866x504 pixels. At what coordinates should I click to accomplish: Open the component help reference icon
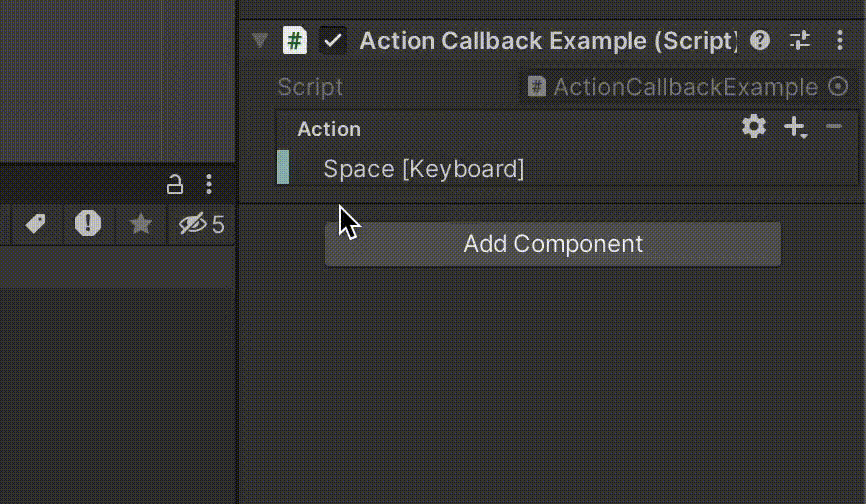[760, 41]
